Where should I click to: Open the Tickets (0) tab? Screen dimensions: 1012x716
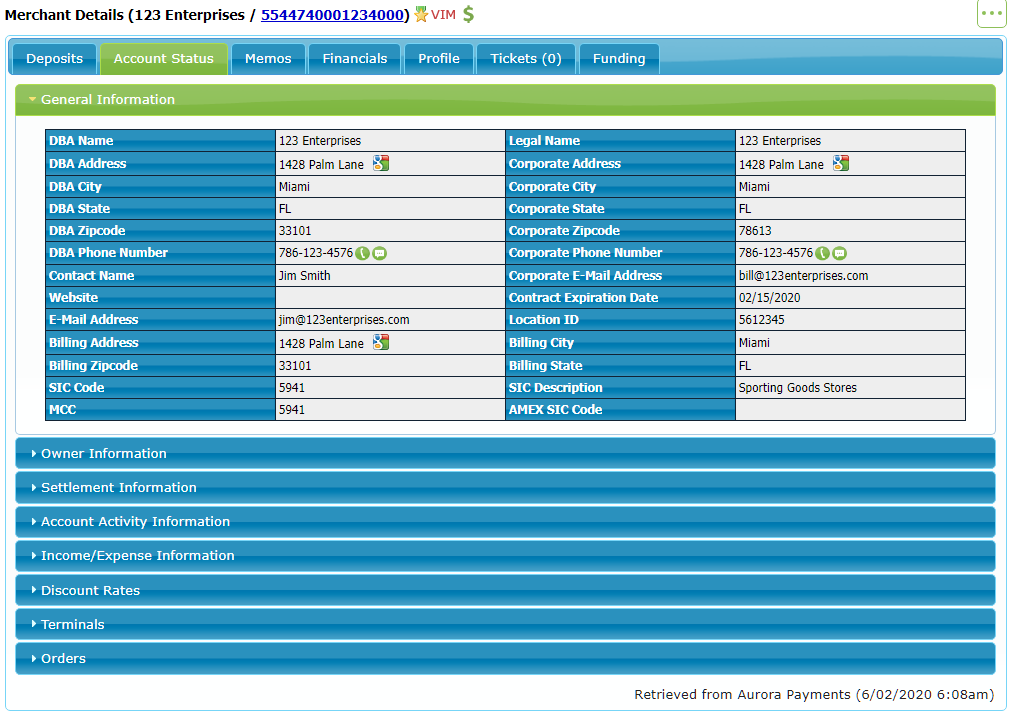[x=525, y=59]
